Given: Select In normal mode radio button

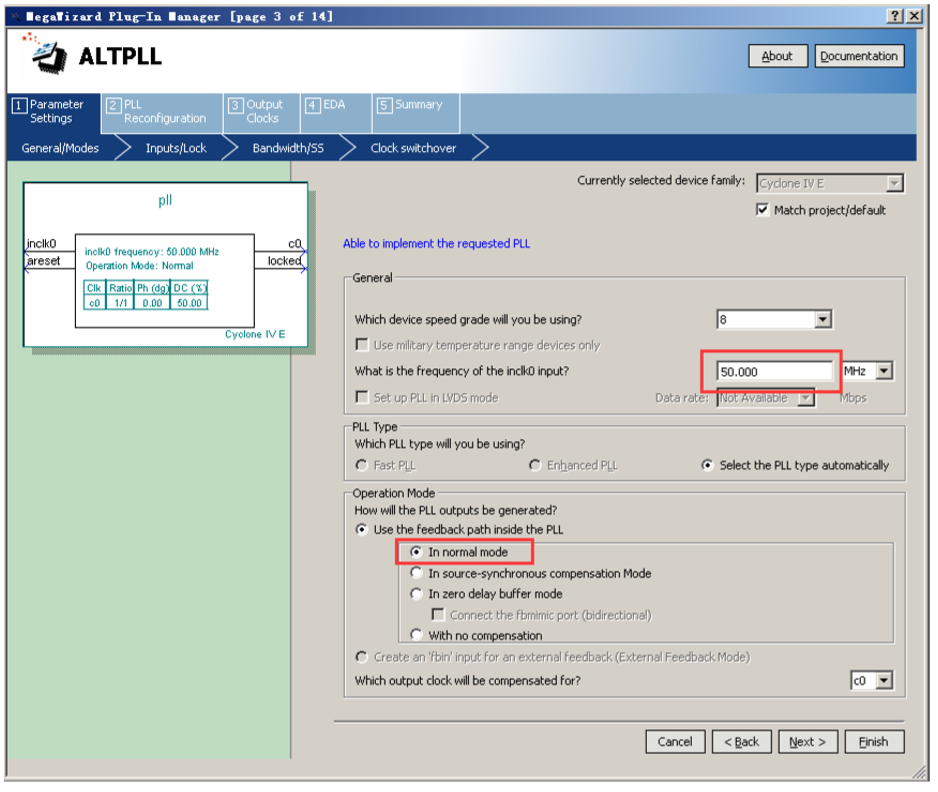Looking at the screenshot, I should coord(416,552).
